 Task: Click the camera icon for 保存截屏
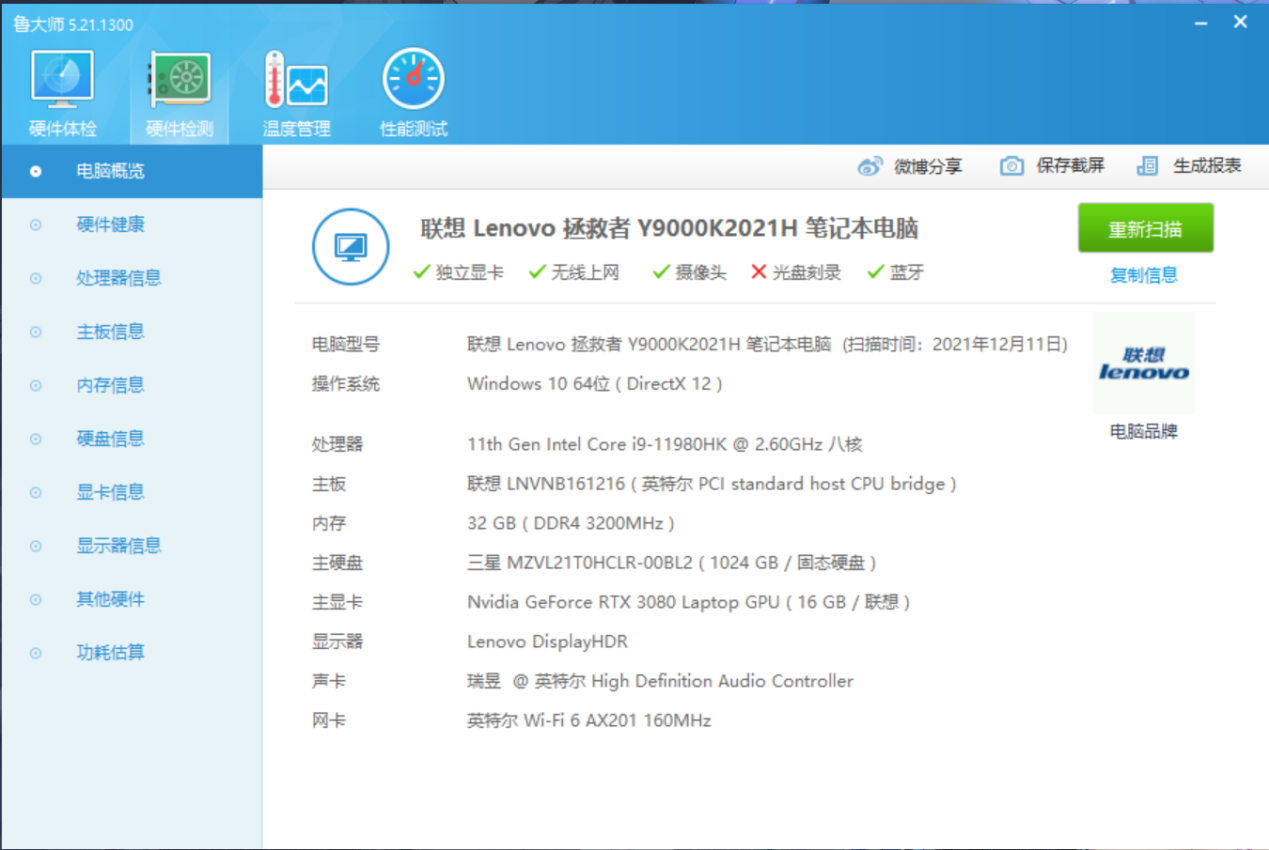pyautogui.click(x=1012, y=166)
